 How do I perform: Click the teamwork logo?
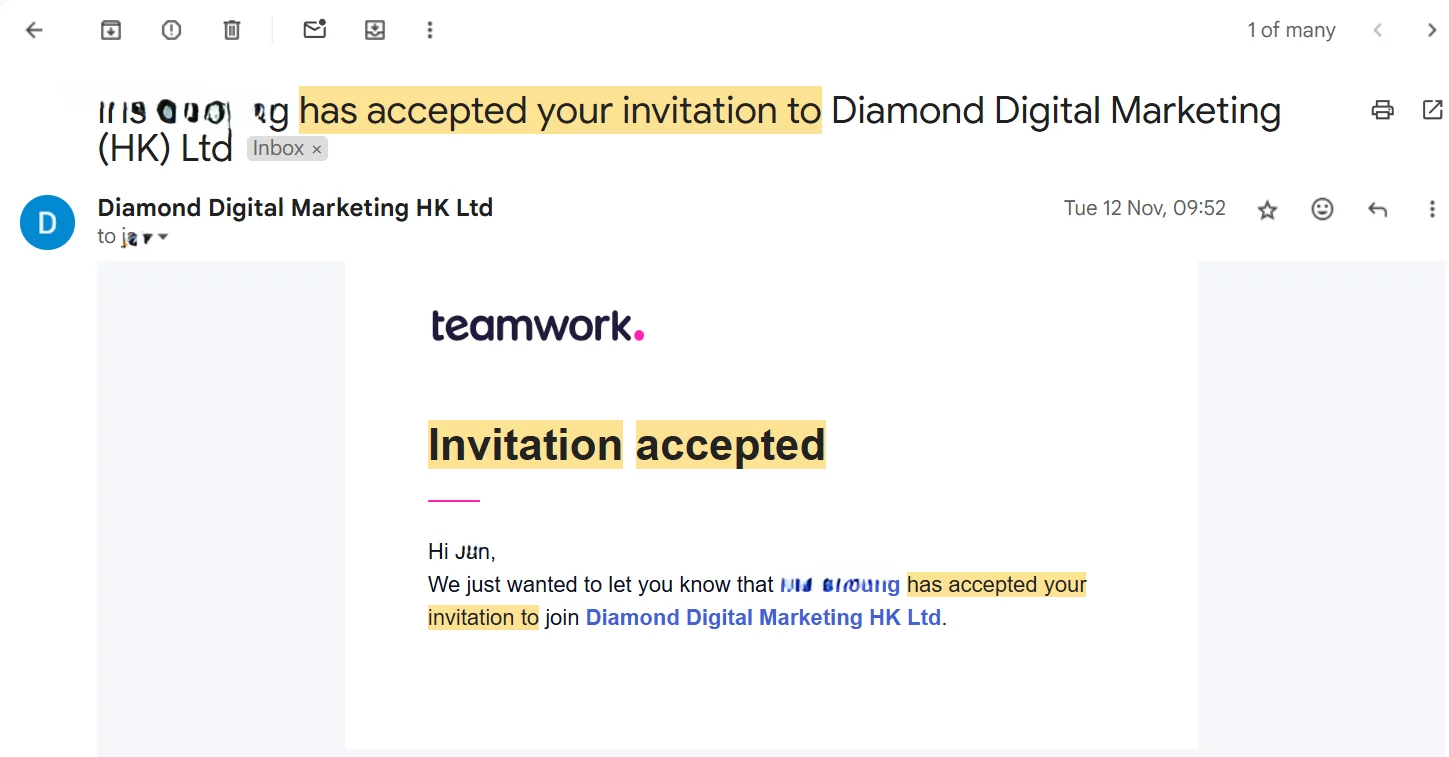coord(537,325)
